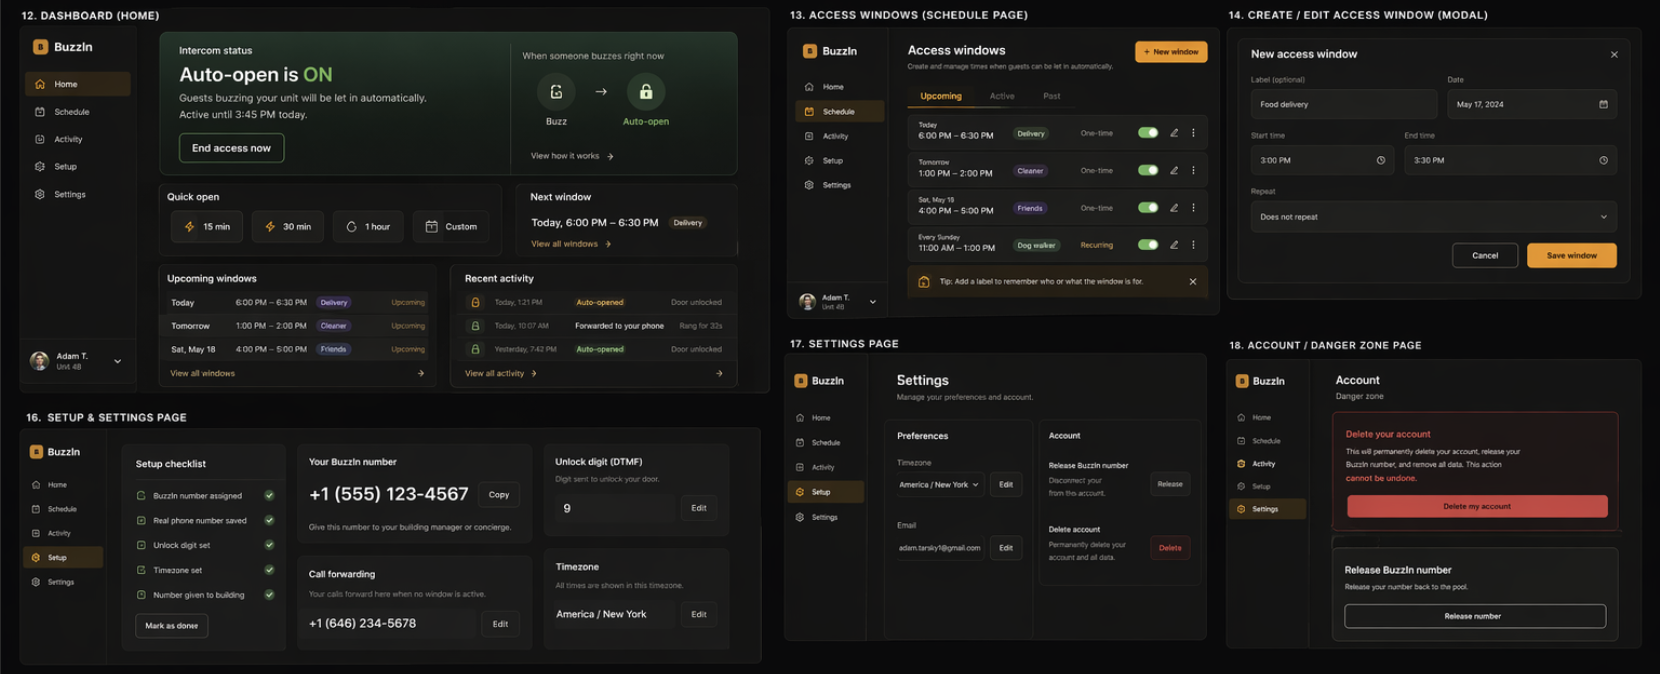Image resolution: width=1660 pixels, height=674 pixels.
Task: Quick open for 30 min
Action: (x=288, y=227)
